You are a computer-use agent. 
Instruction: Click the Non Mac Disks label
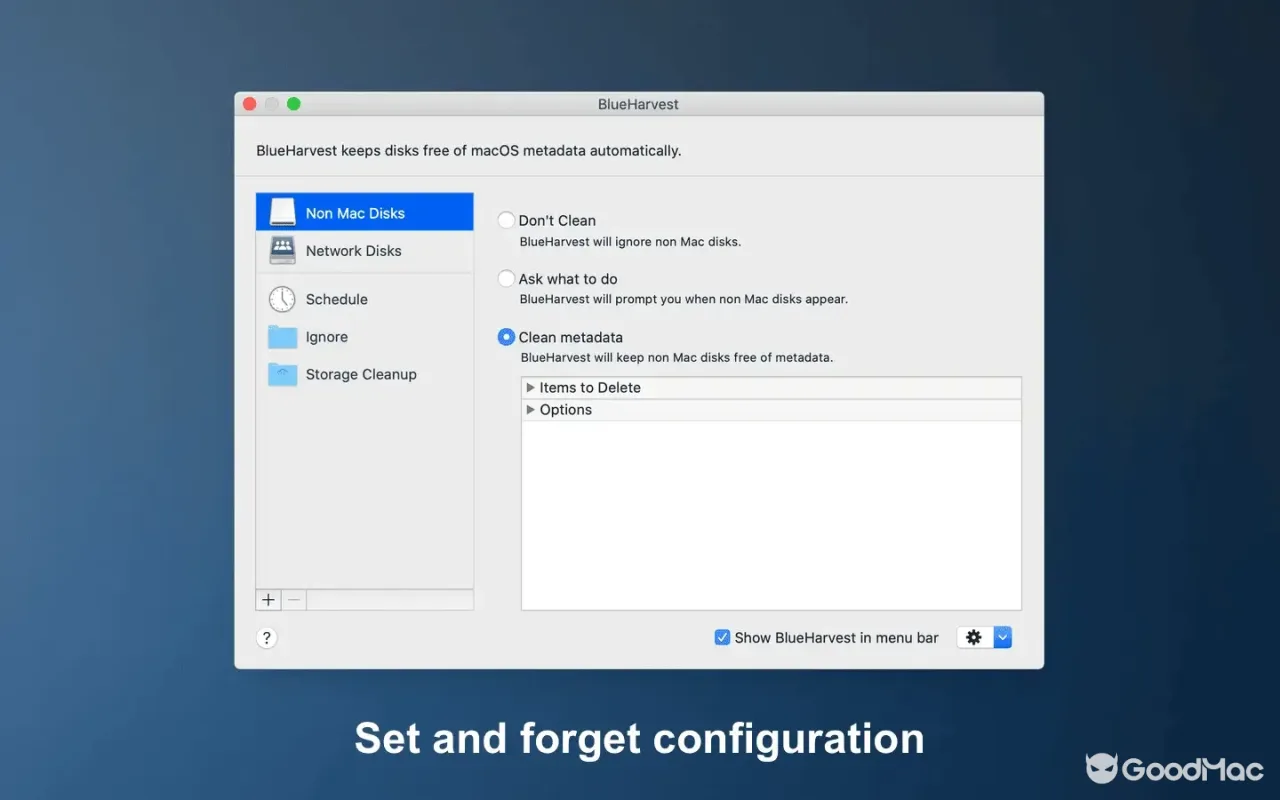pos(355,213)
